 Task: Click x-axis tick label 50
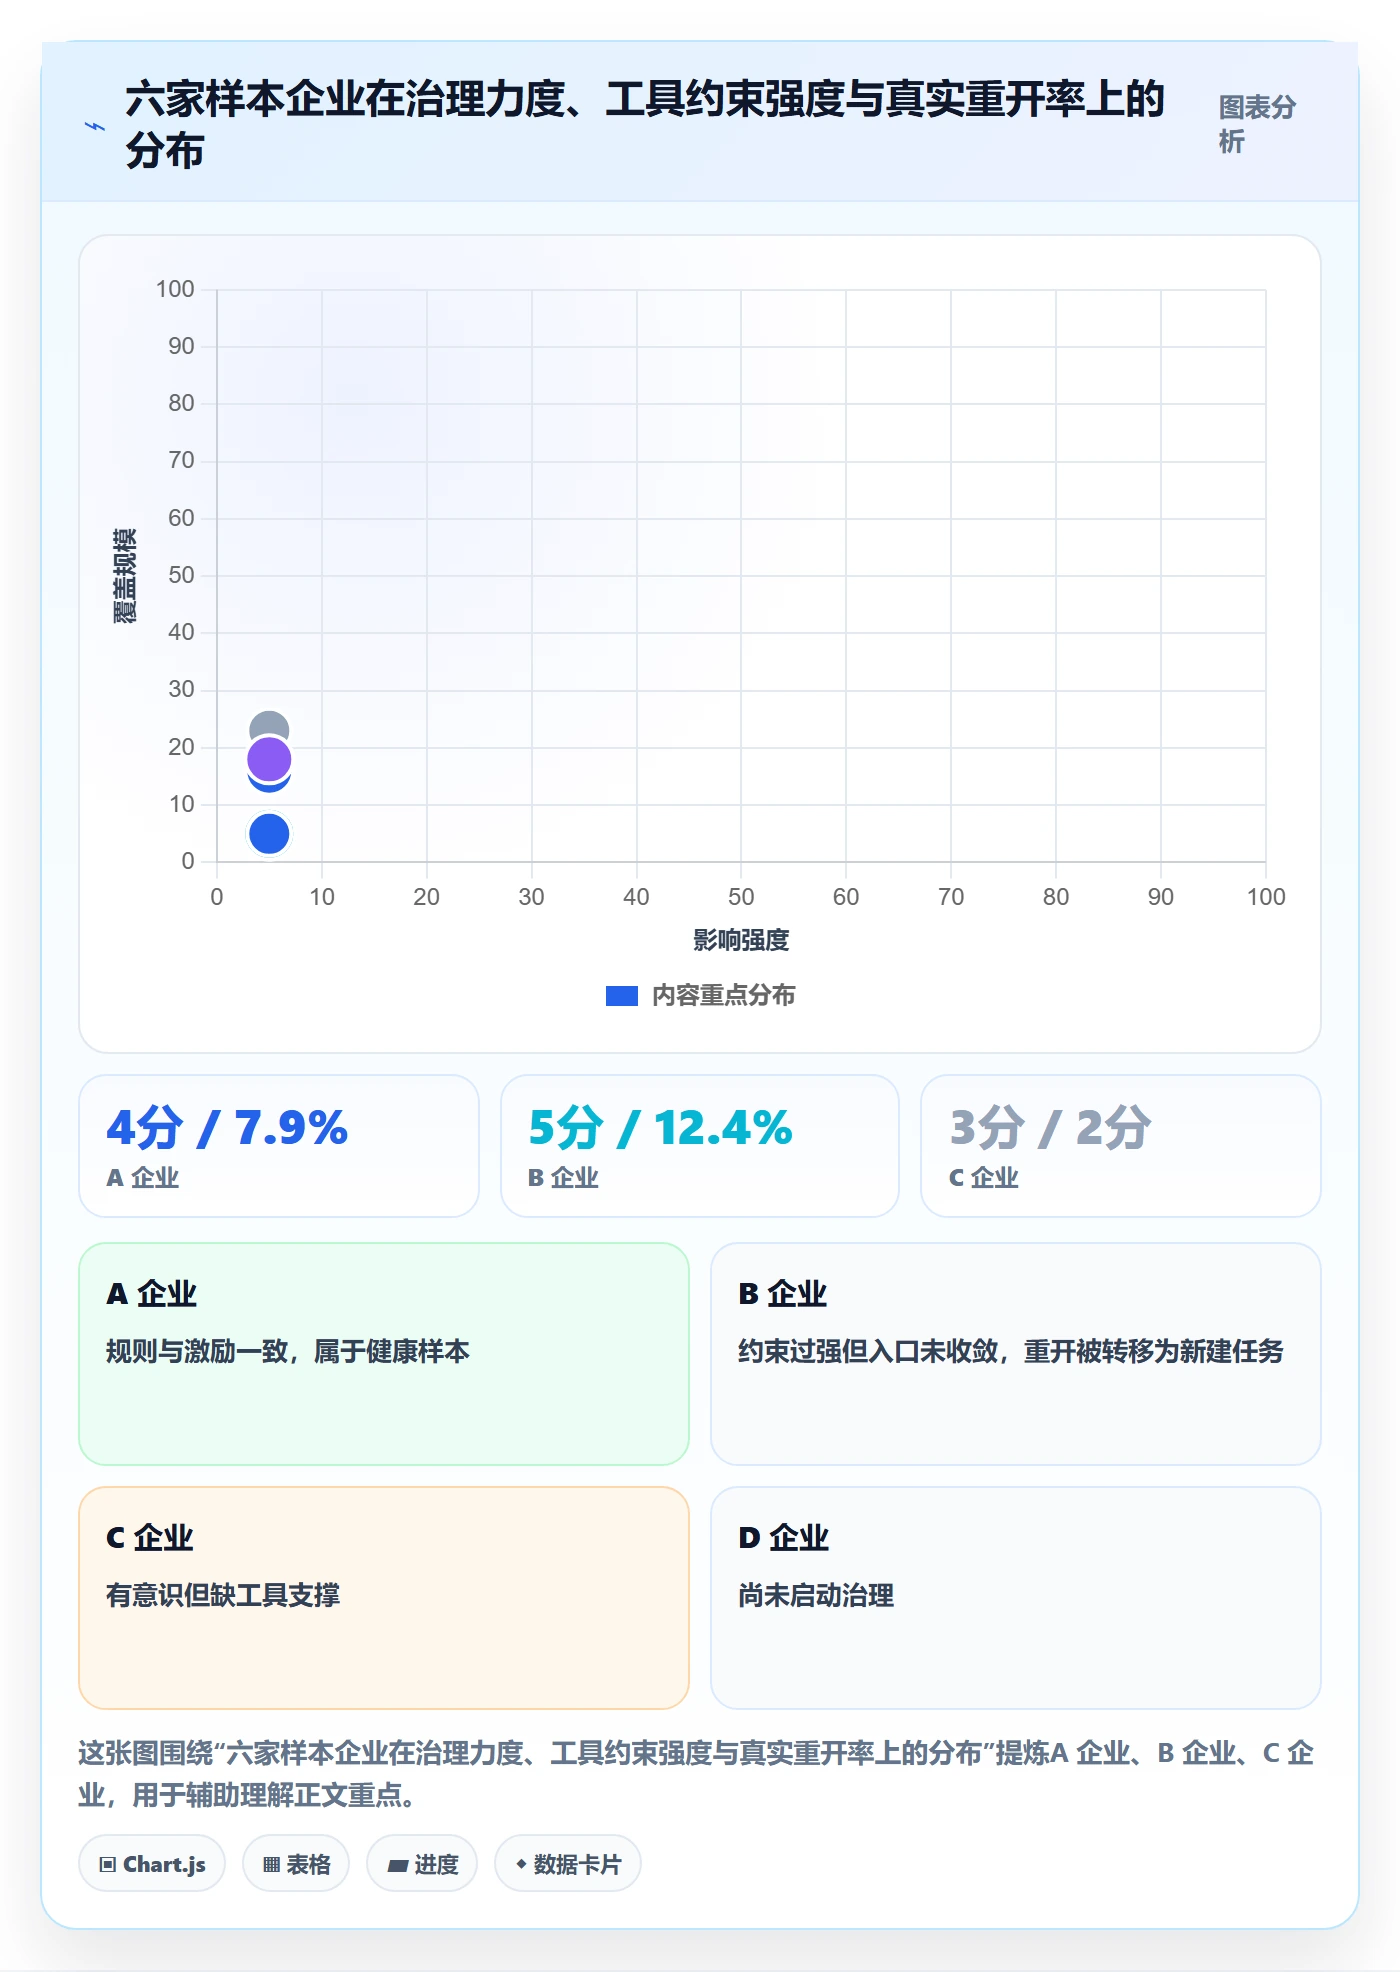click(741, 897)
